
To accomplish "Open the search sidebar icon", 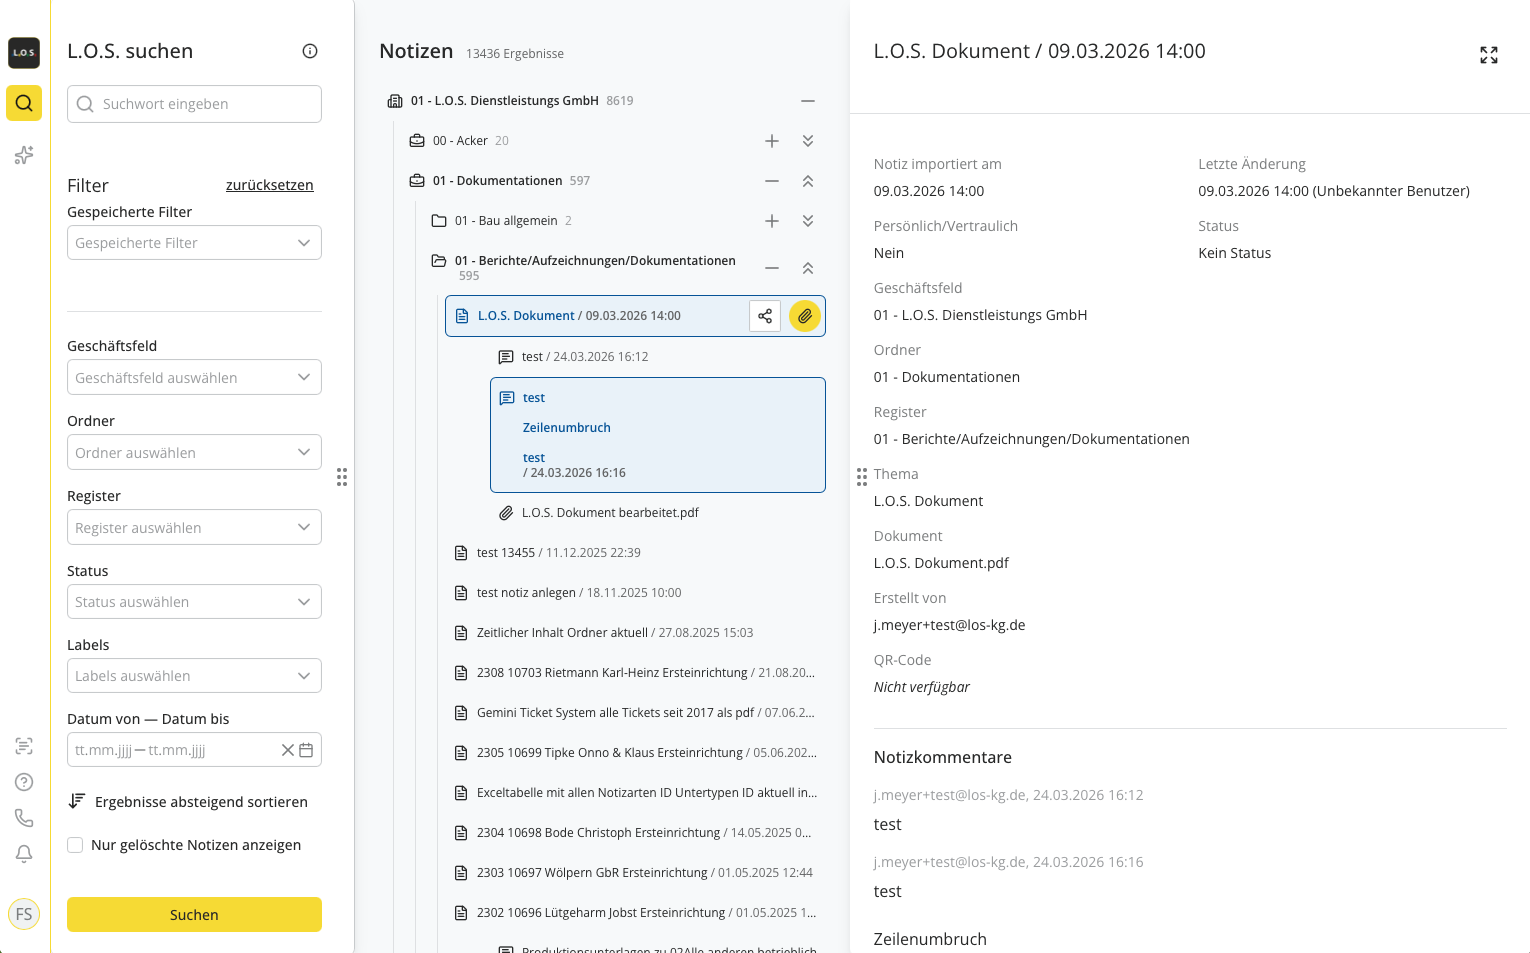I will 24,103.
